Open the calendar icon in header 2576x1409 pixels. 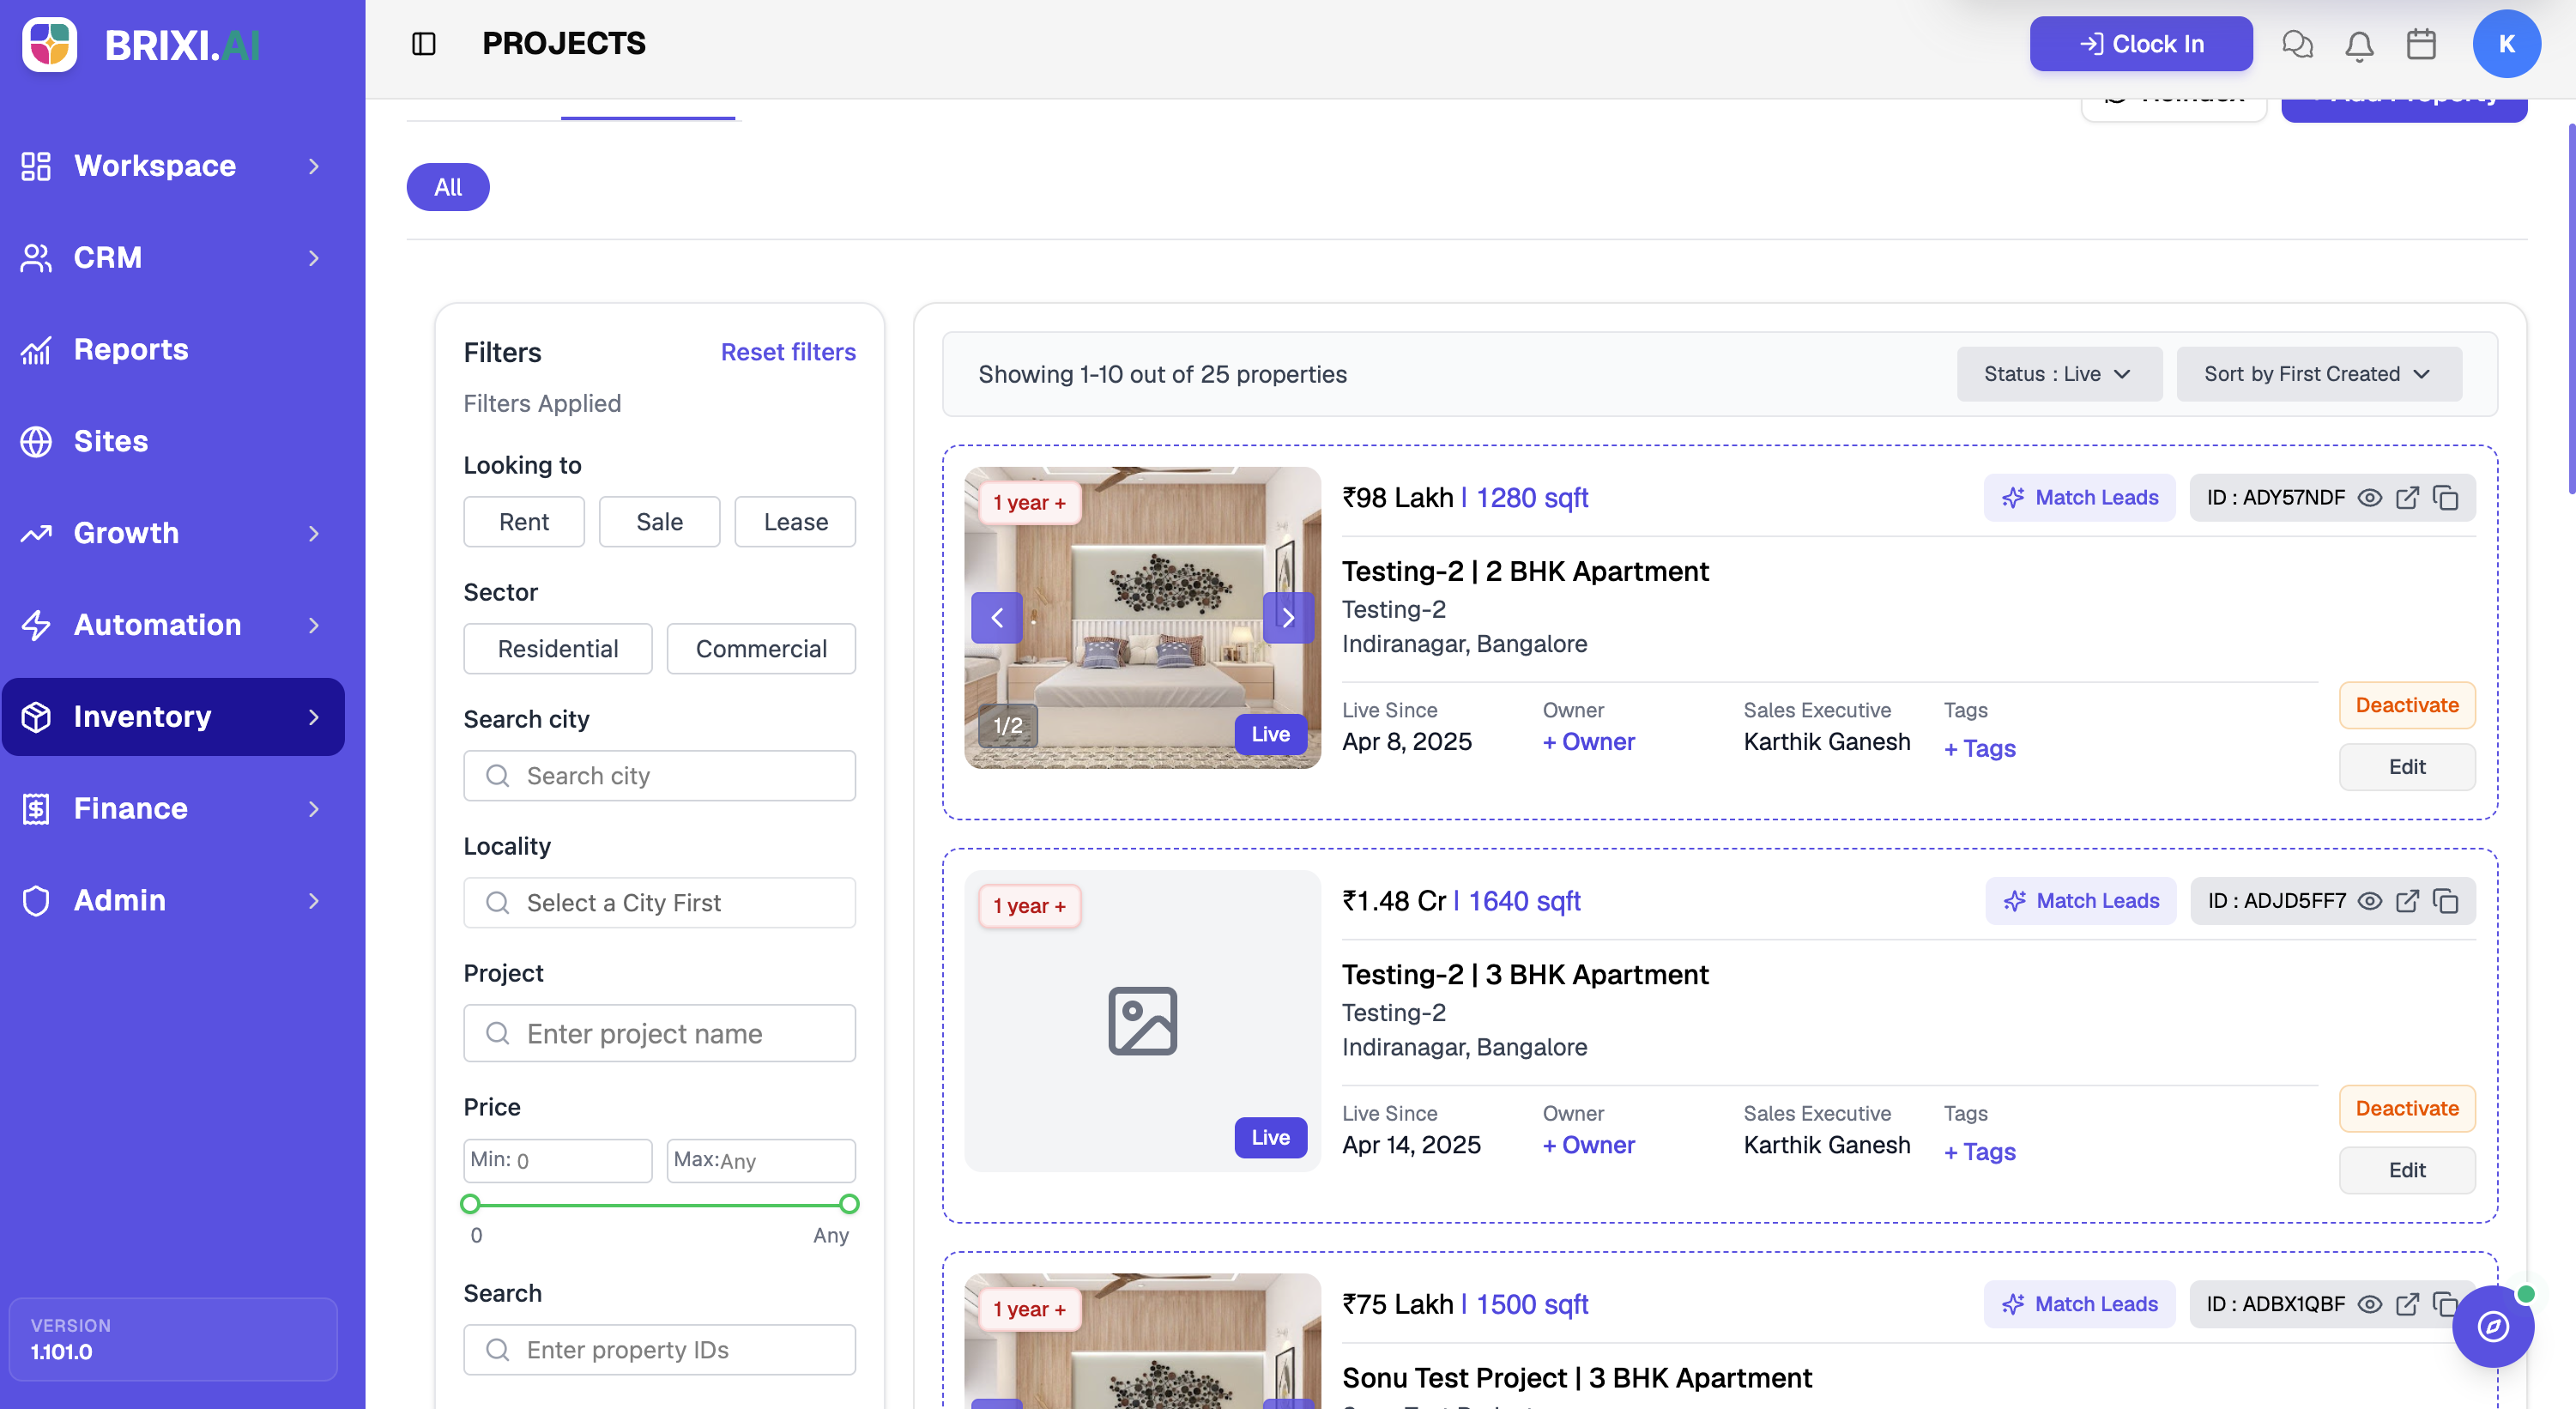click(x=2421, y=44)
